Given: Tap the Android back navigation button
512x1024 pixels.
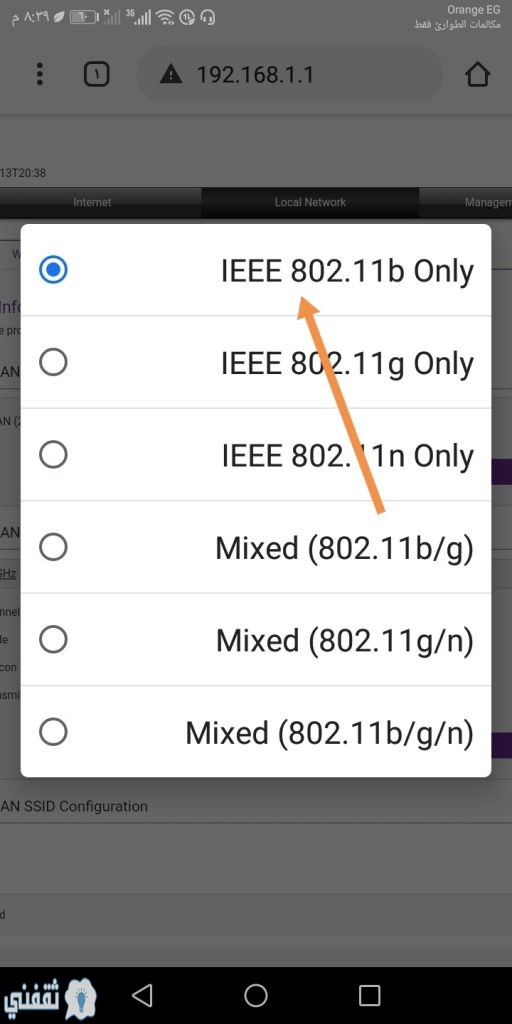Looking at the screenshot, I should click(x=142, y=995).
